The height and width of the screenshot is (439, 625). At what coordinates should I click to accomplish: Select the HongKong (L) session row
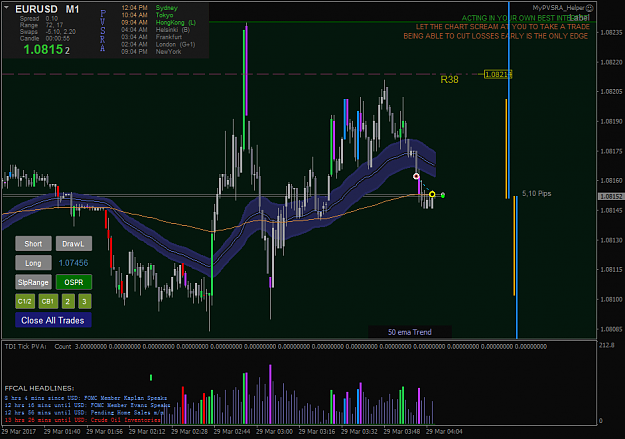[159, 22]
